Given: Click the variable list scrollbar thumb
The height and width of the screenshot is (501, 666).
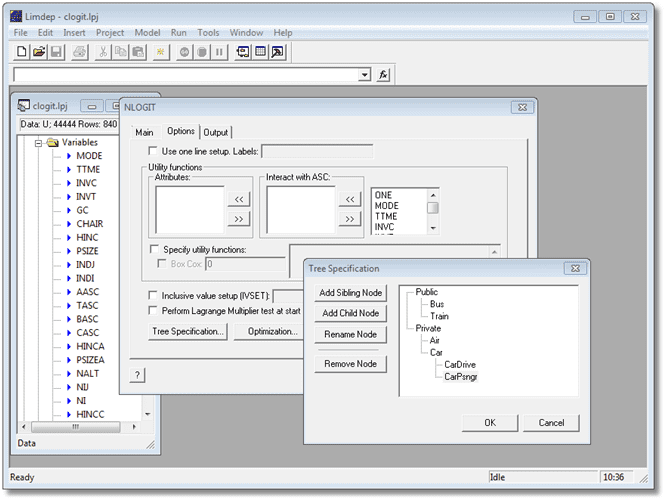Looking at the screenshot, I should click(433, 208).
